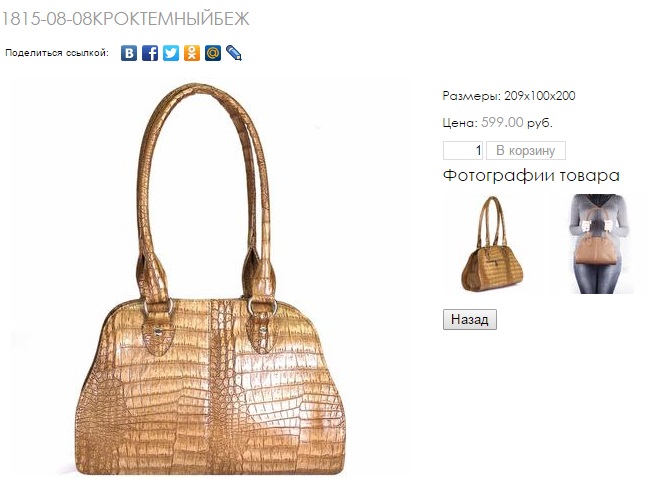This screenshot has height=491, width=660.
Task: Post via the LiveJournal pencil icon
Action: pyautogui.click(x=234, y=53)
